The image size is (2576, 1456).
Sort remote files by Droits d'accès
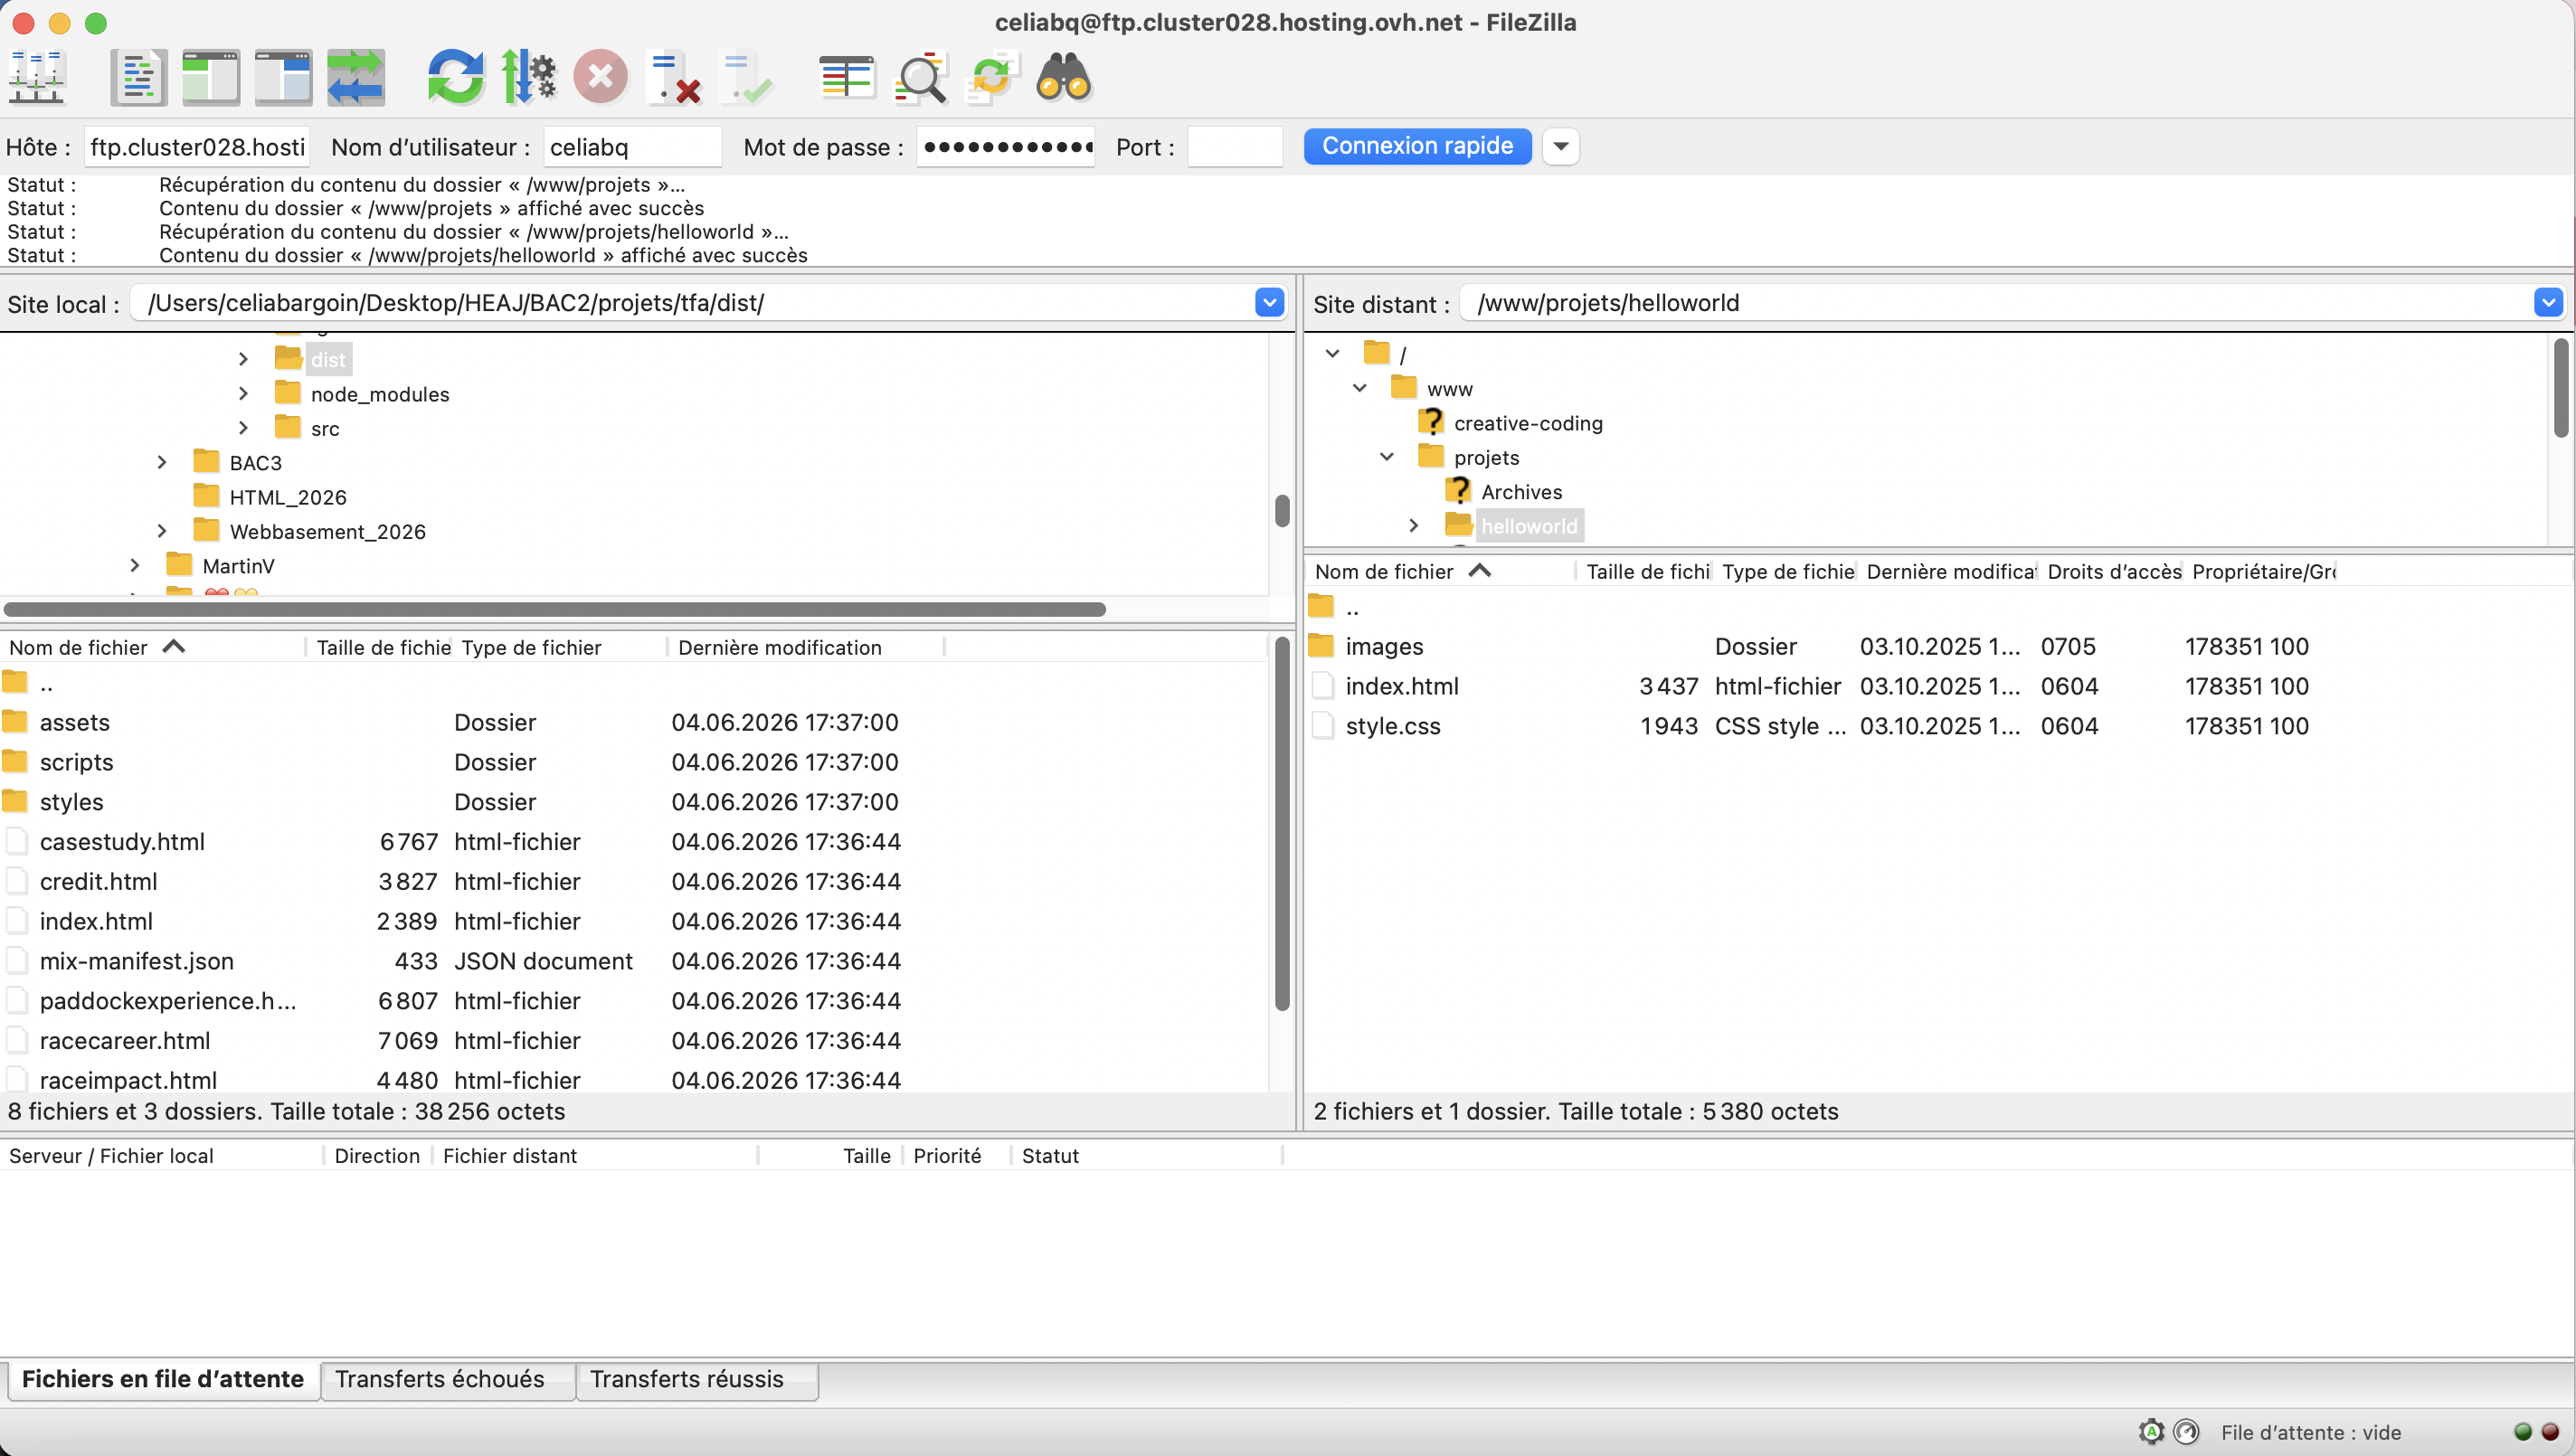point(2113,571)
